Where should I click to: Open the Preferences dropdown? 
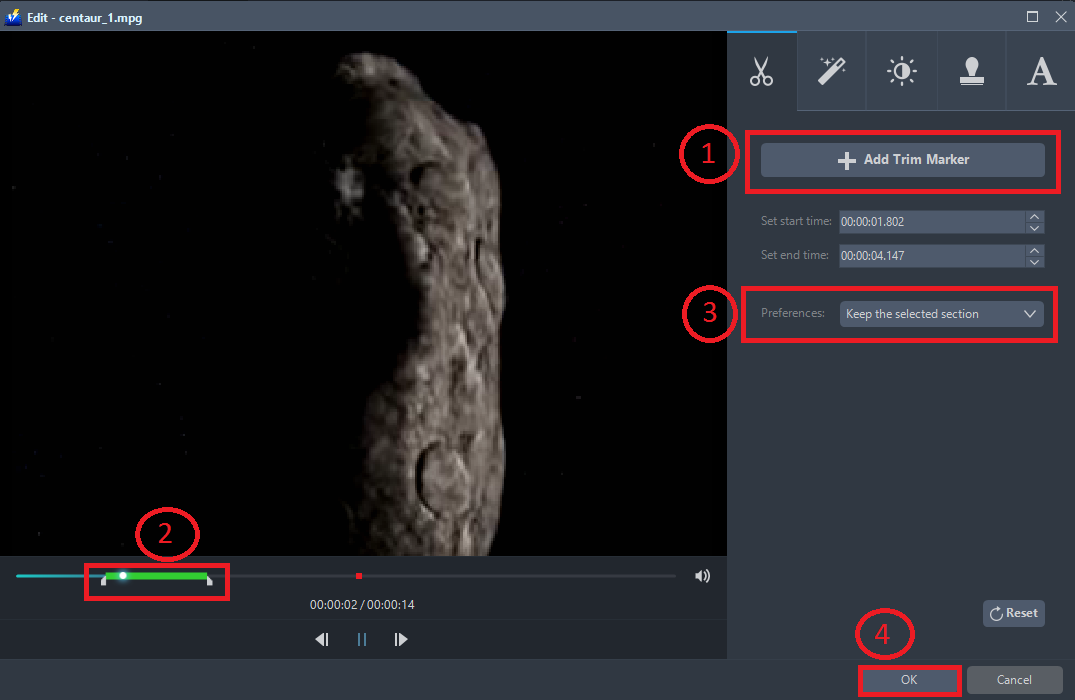coord(941,314)
